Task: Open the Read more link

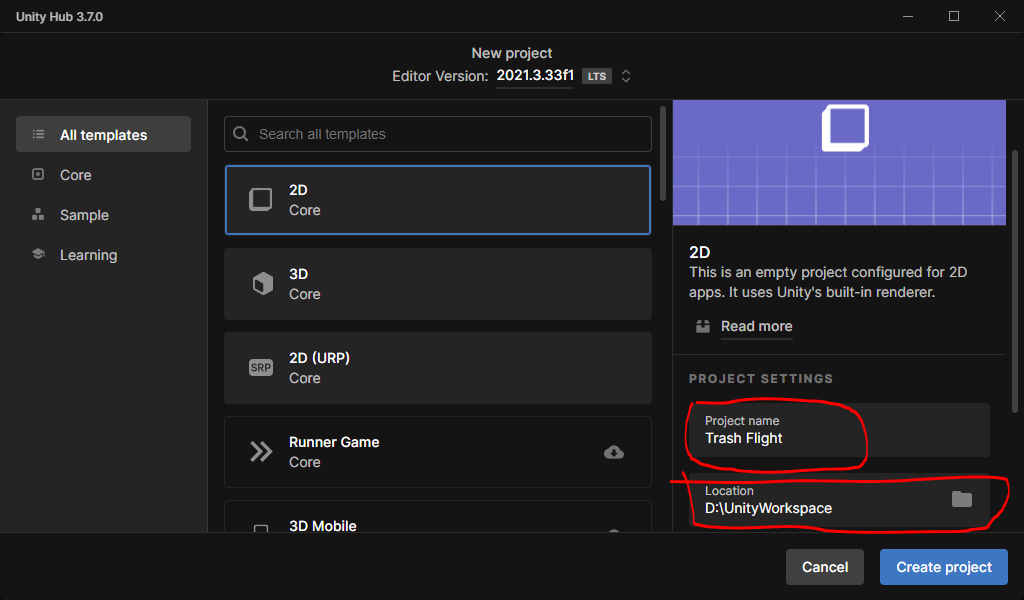Action: (x=756, y=326)
